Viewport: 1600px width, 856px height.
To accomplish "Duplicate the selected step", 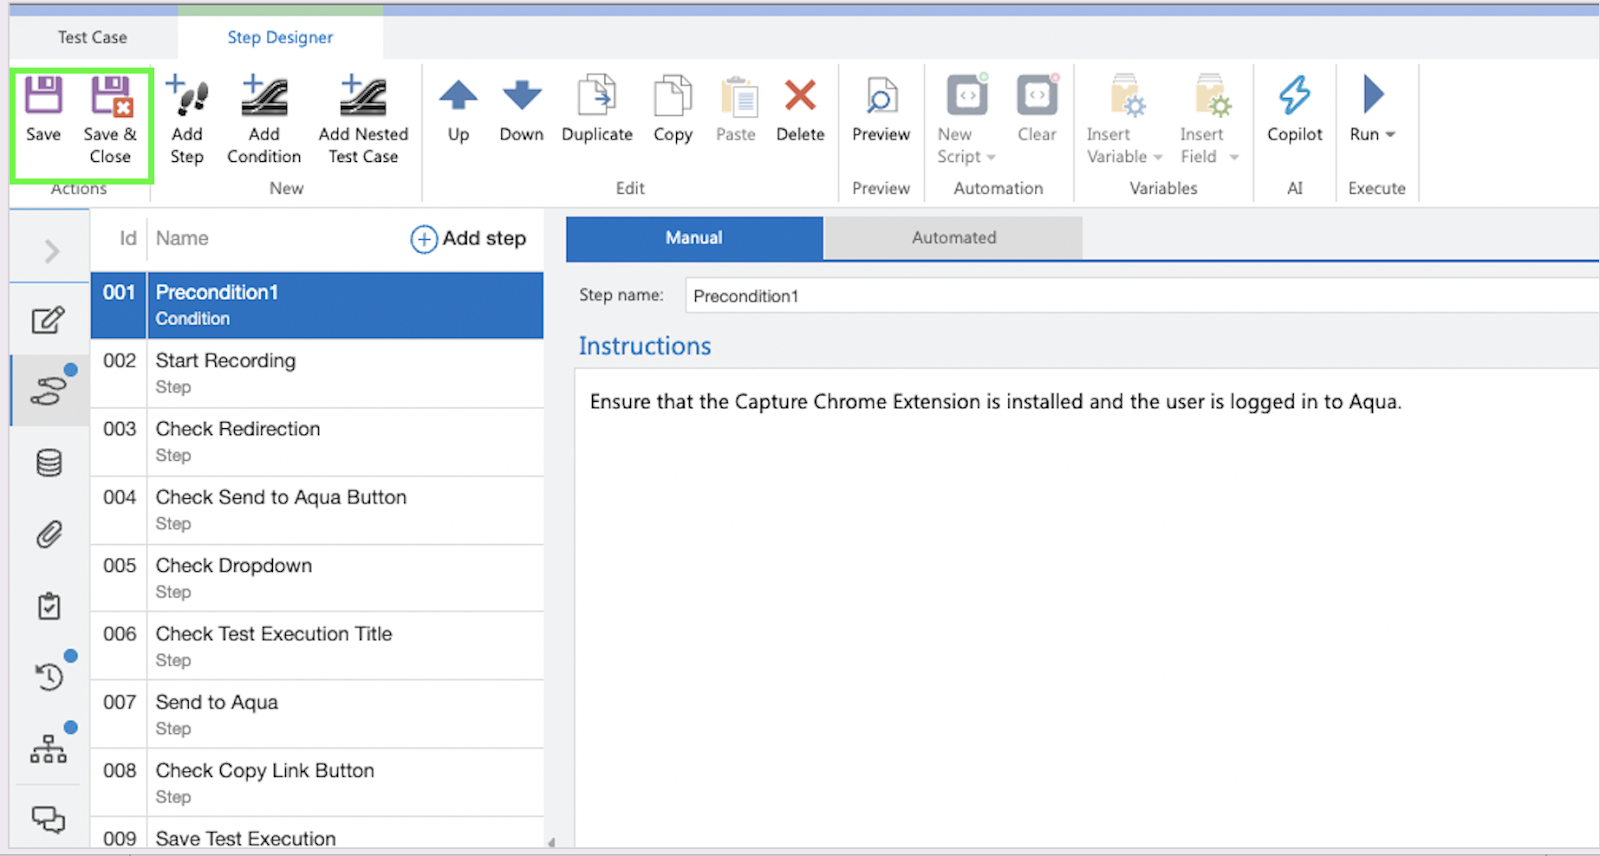I will click(x=597, y=98).
